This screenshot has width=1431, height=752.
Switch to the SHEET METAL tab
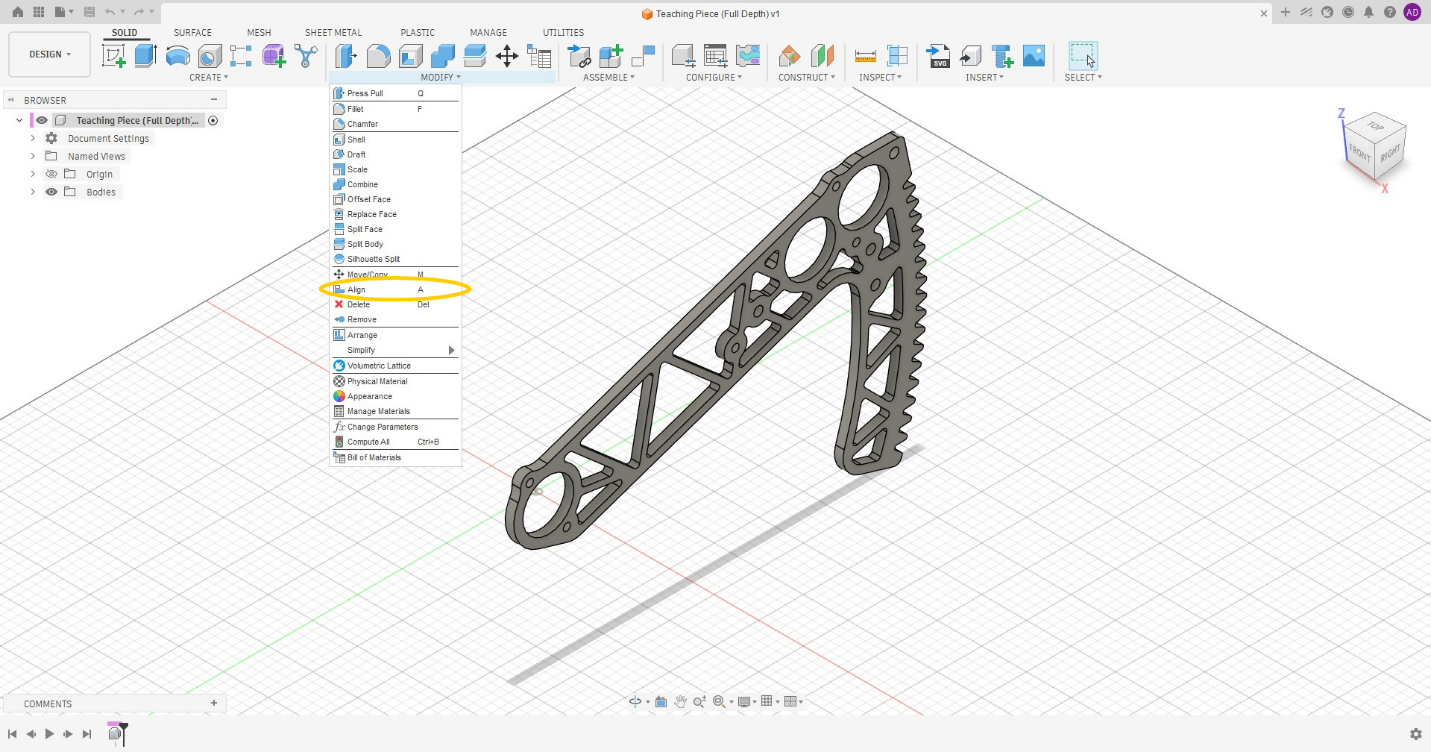tap(334, 33)
